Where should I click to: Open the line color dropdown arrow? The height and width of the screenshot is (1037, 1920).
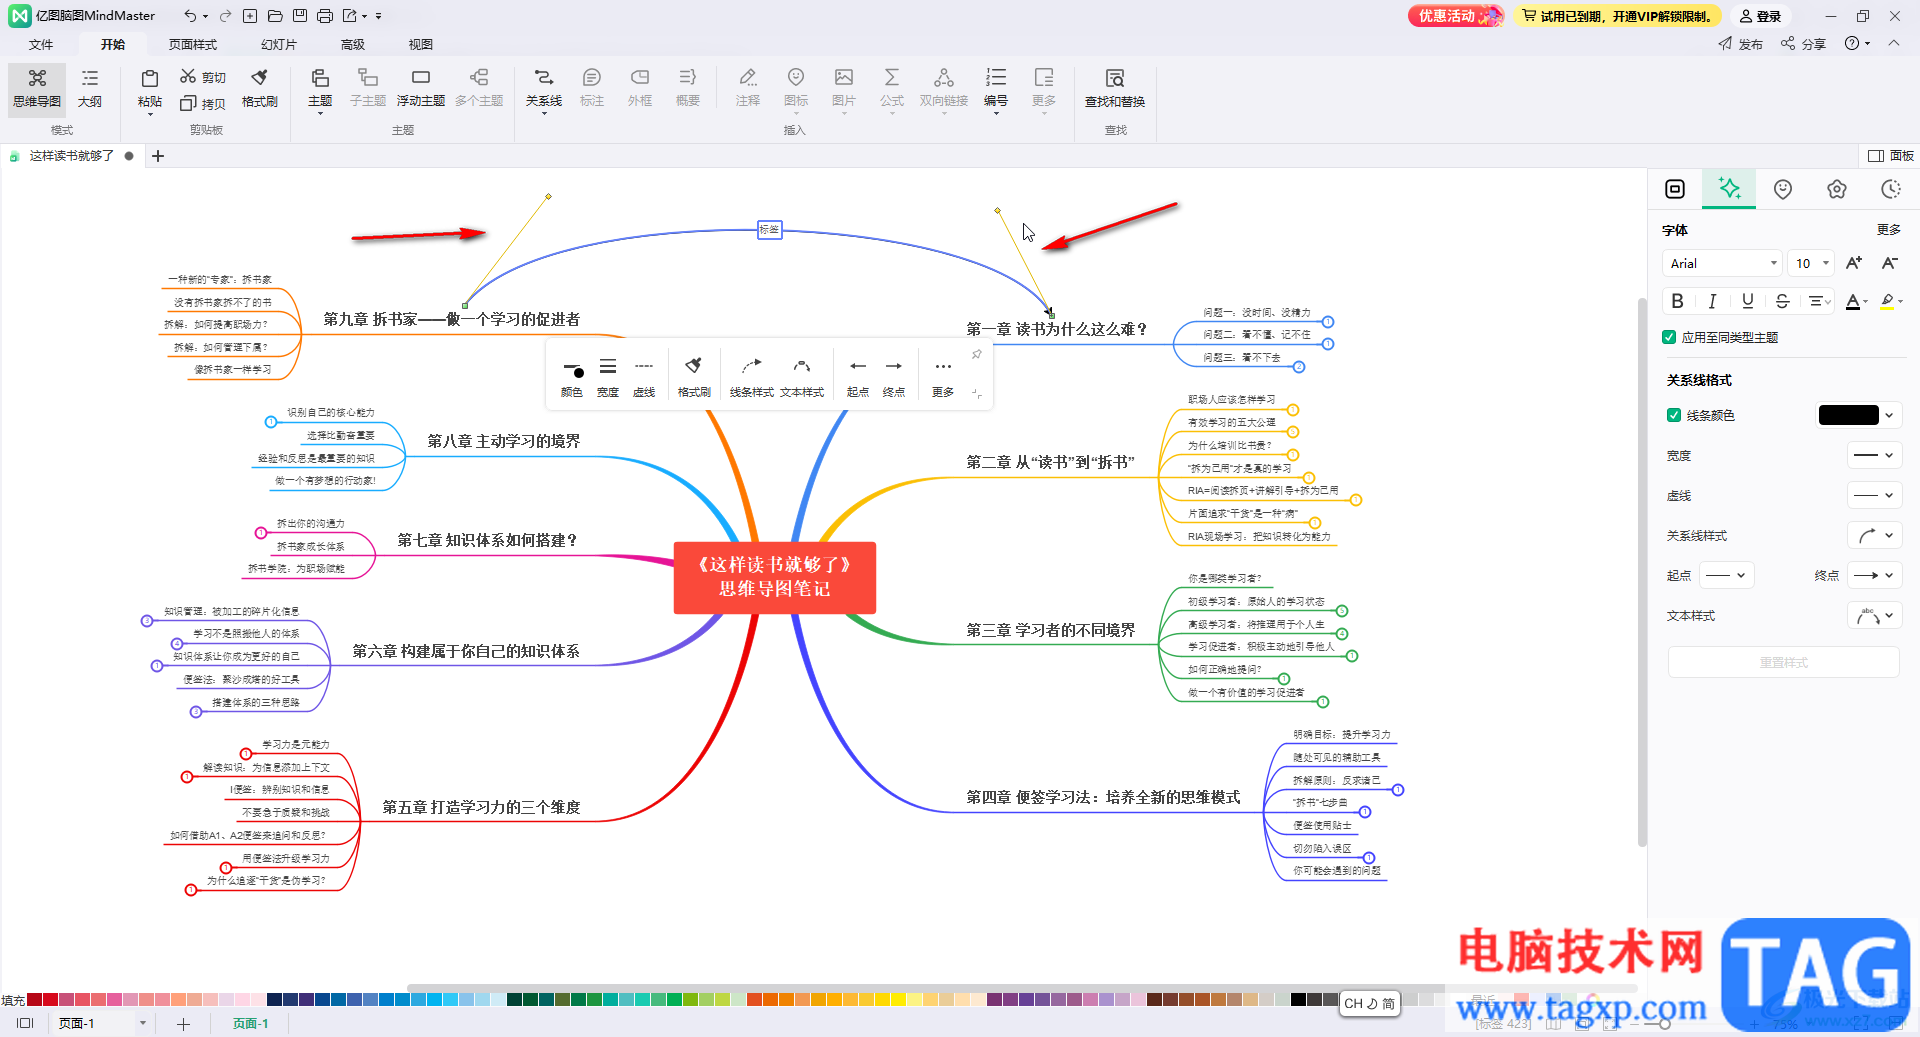[1889, 415]
